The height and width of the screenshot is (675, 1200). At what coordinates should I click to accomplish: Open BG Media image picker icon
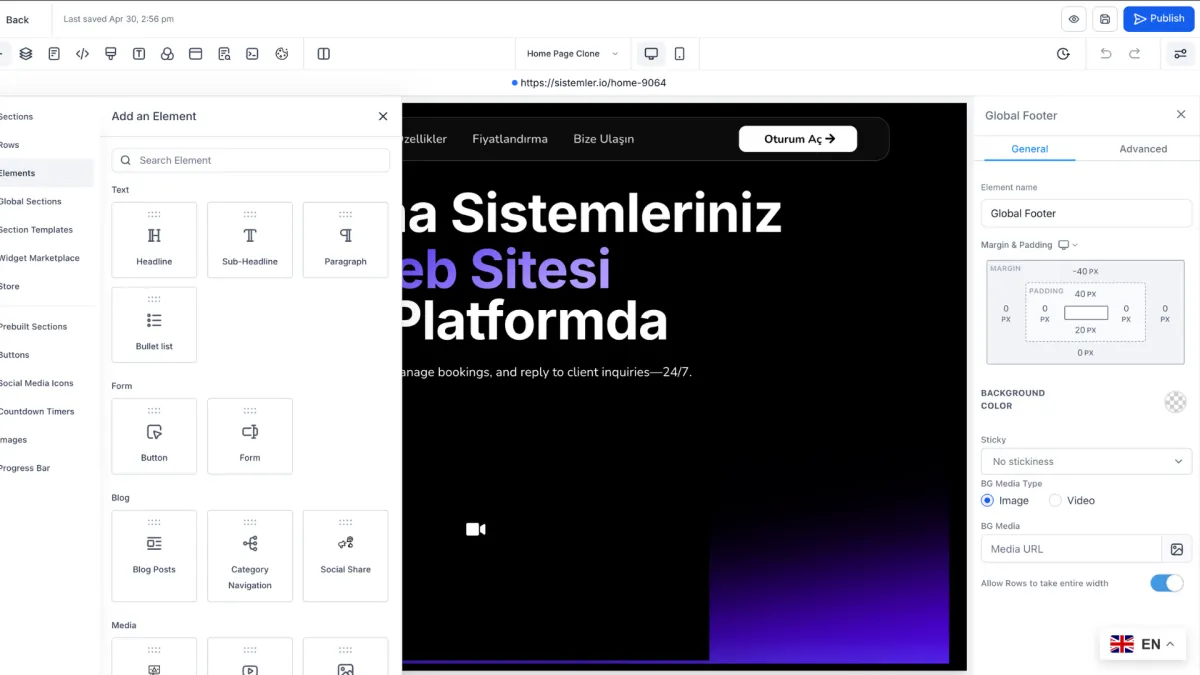[1177, 549]
